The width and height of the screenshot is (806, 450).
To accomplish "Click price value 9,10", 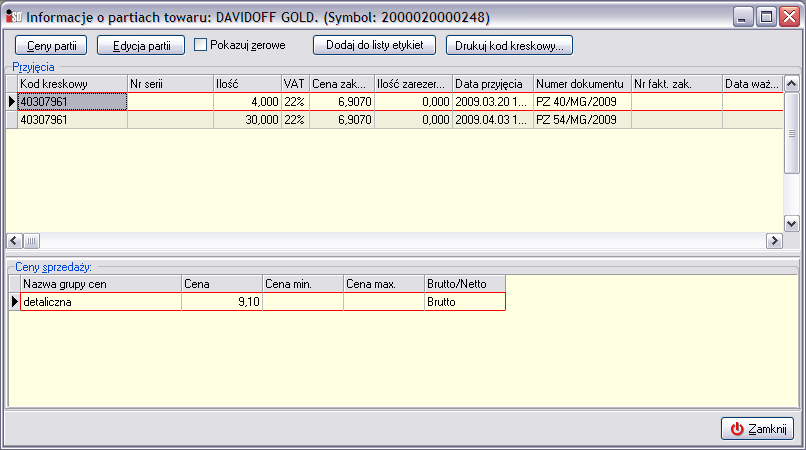I will (x=222, y=302).
